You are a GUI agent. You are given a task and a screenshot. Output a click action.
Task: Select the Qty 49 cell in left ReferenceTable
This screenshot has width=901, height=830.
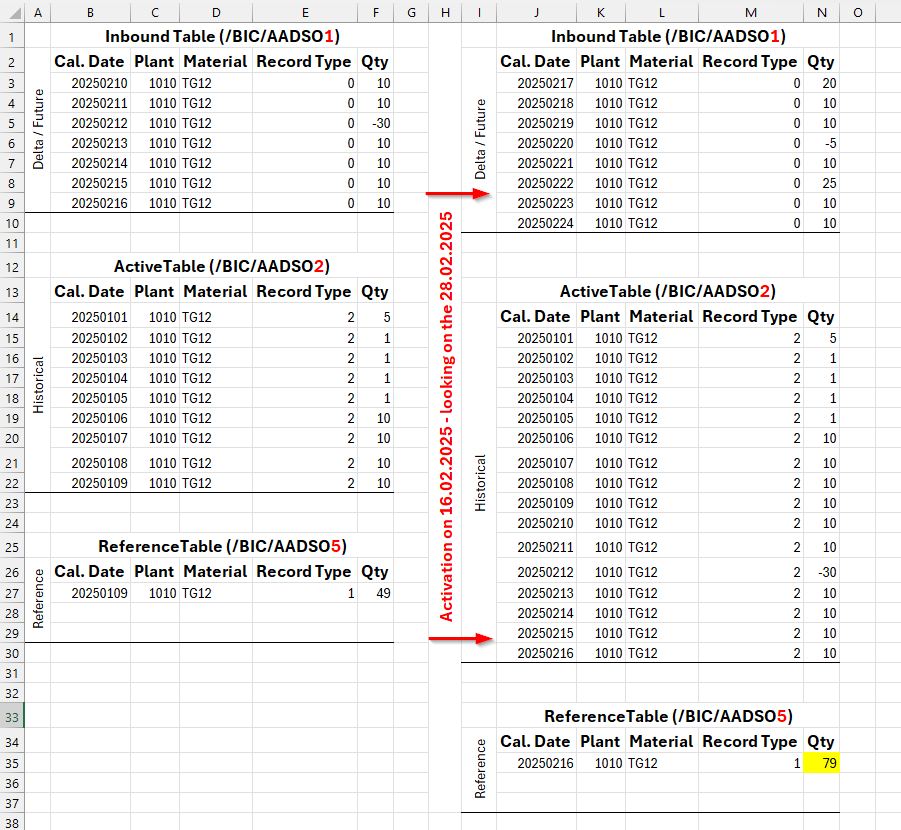[375, 593]
